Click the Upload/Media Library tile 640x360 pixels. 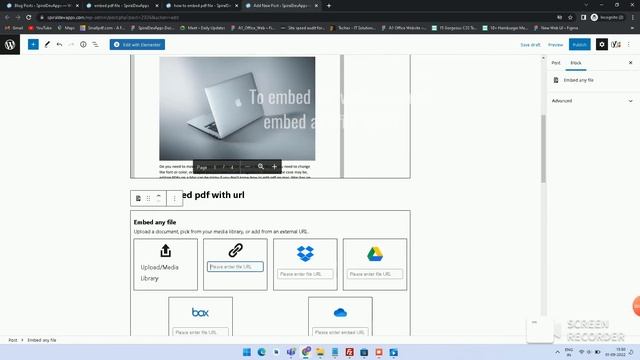[165, 264]
